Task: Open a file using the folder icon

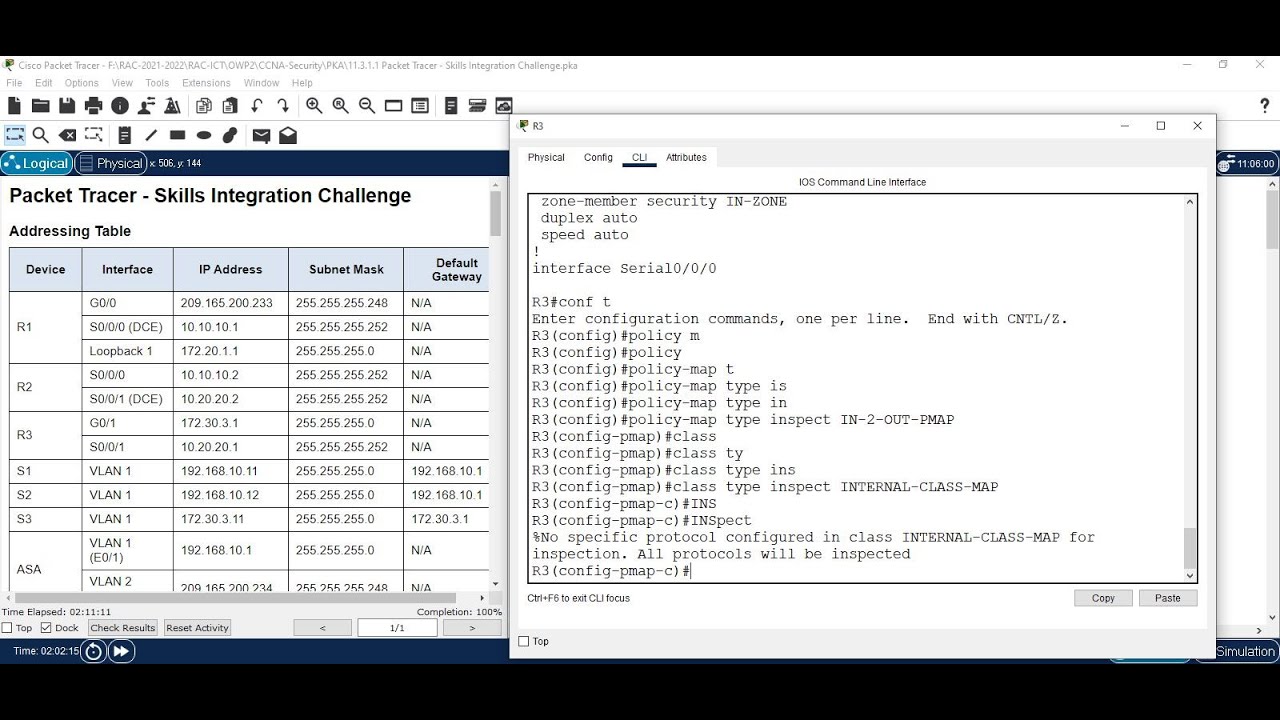Action: pyautogui.click(x=41, y=106)
